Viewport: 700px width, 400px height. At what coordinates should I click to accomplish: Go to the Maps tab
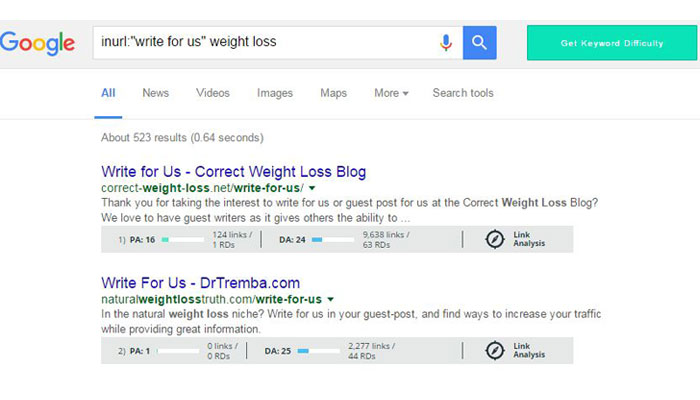coord(333,93)
